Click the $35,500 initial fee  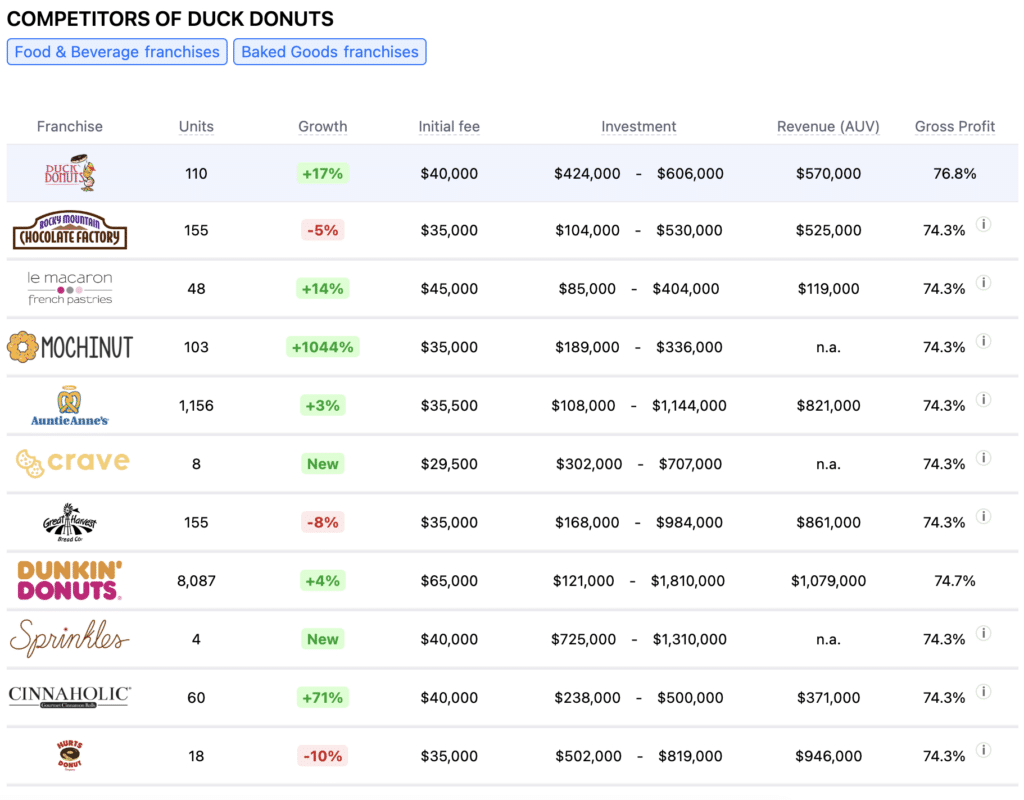(449, 406)
